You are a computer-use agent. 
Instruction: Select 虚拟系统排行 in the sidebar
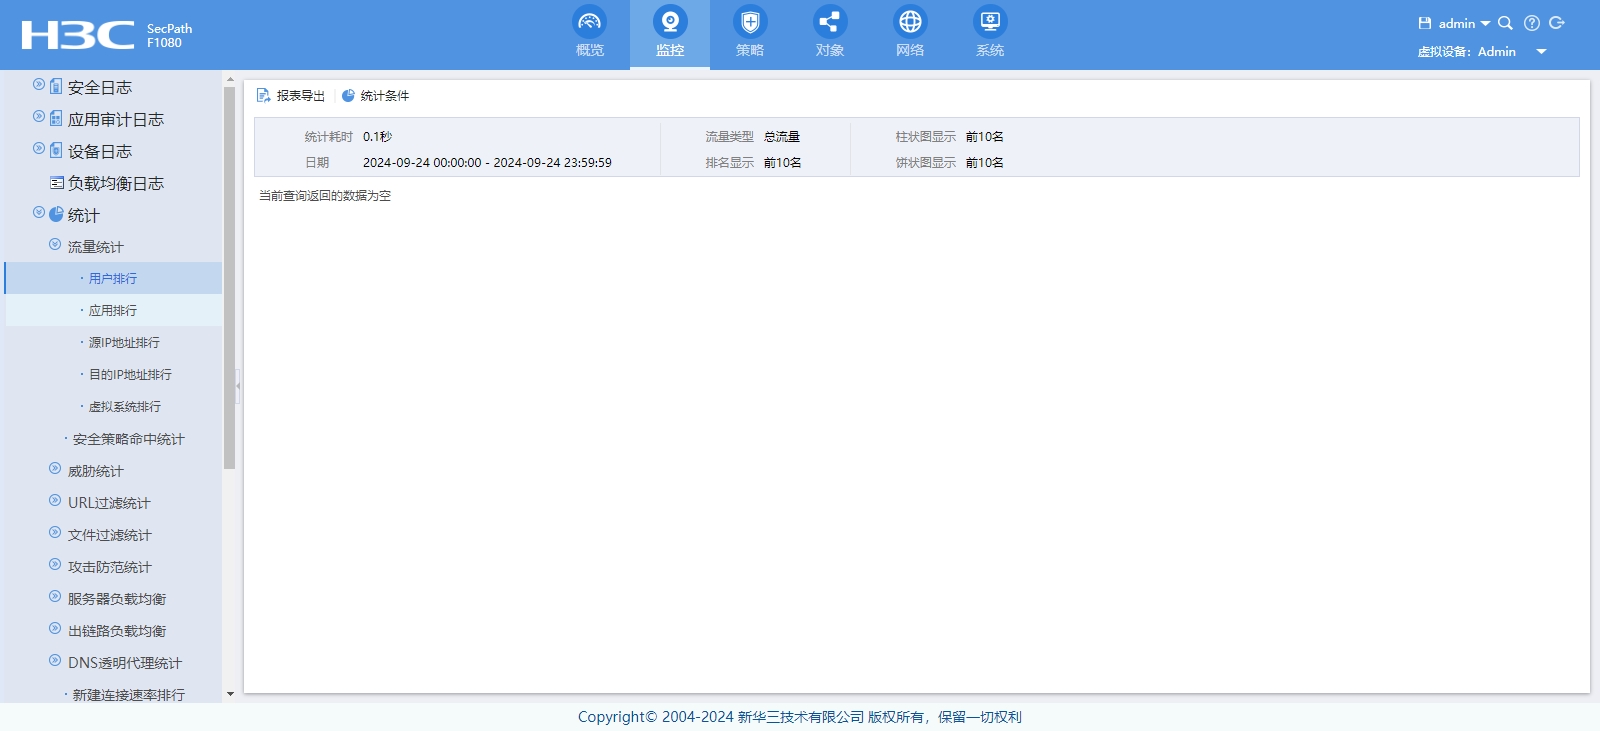click(x=124, y=406)
